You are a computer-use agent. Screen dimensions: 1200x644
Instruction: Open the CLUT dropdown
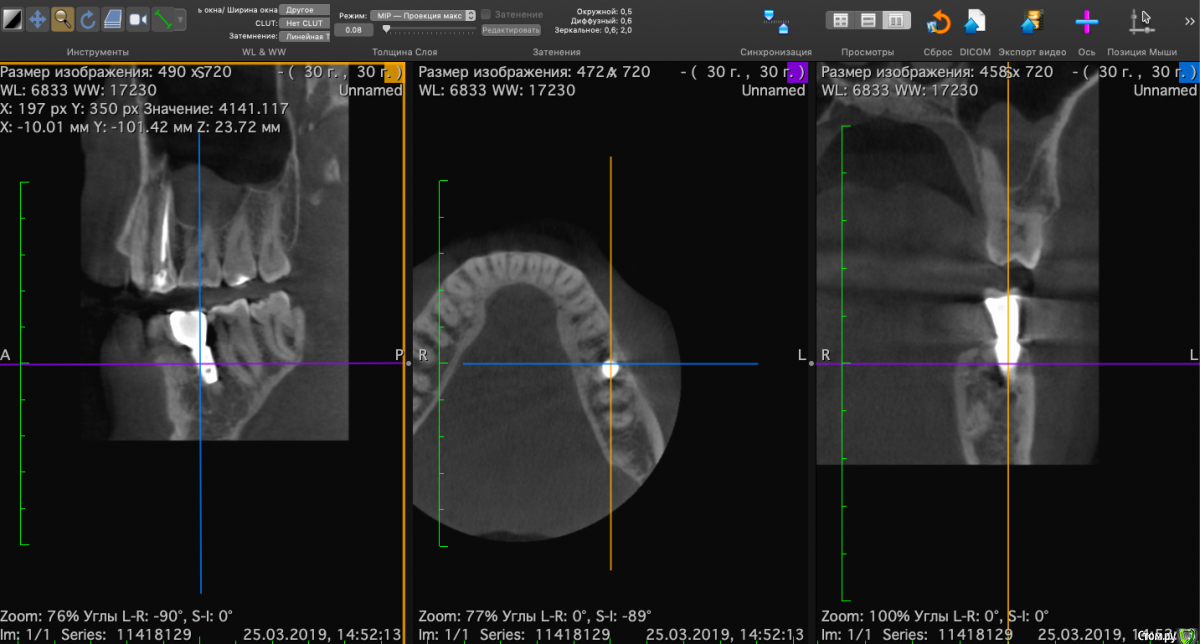point(304,22)
